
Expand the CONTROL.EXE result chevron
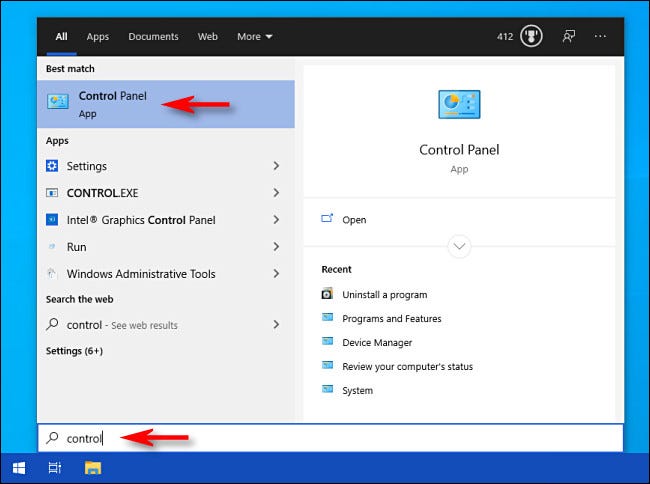(276, 193)
